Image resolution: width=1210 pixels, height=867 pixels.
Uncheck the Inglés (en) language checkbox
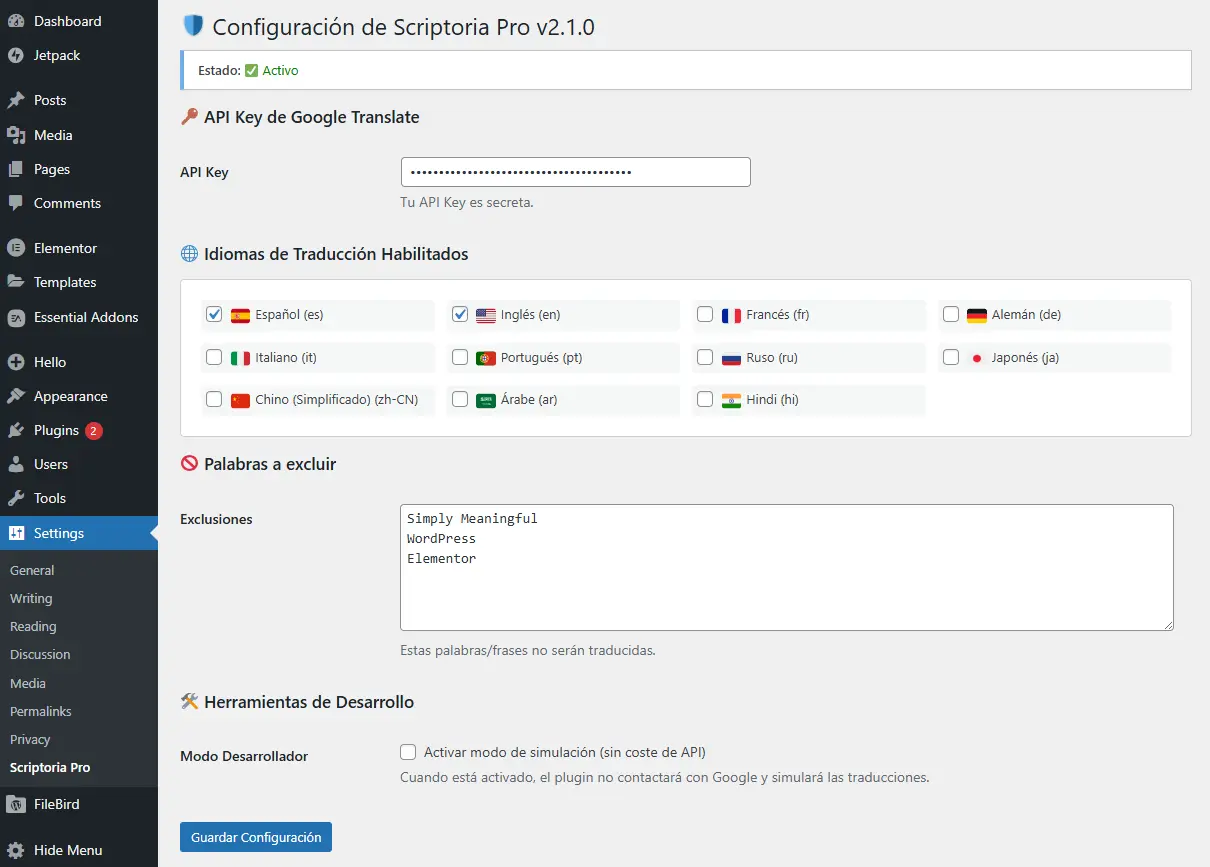coord(460,314)
